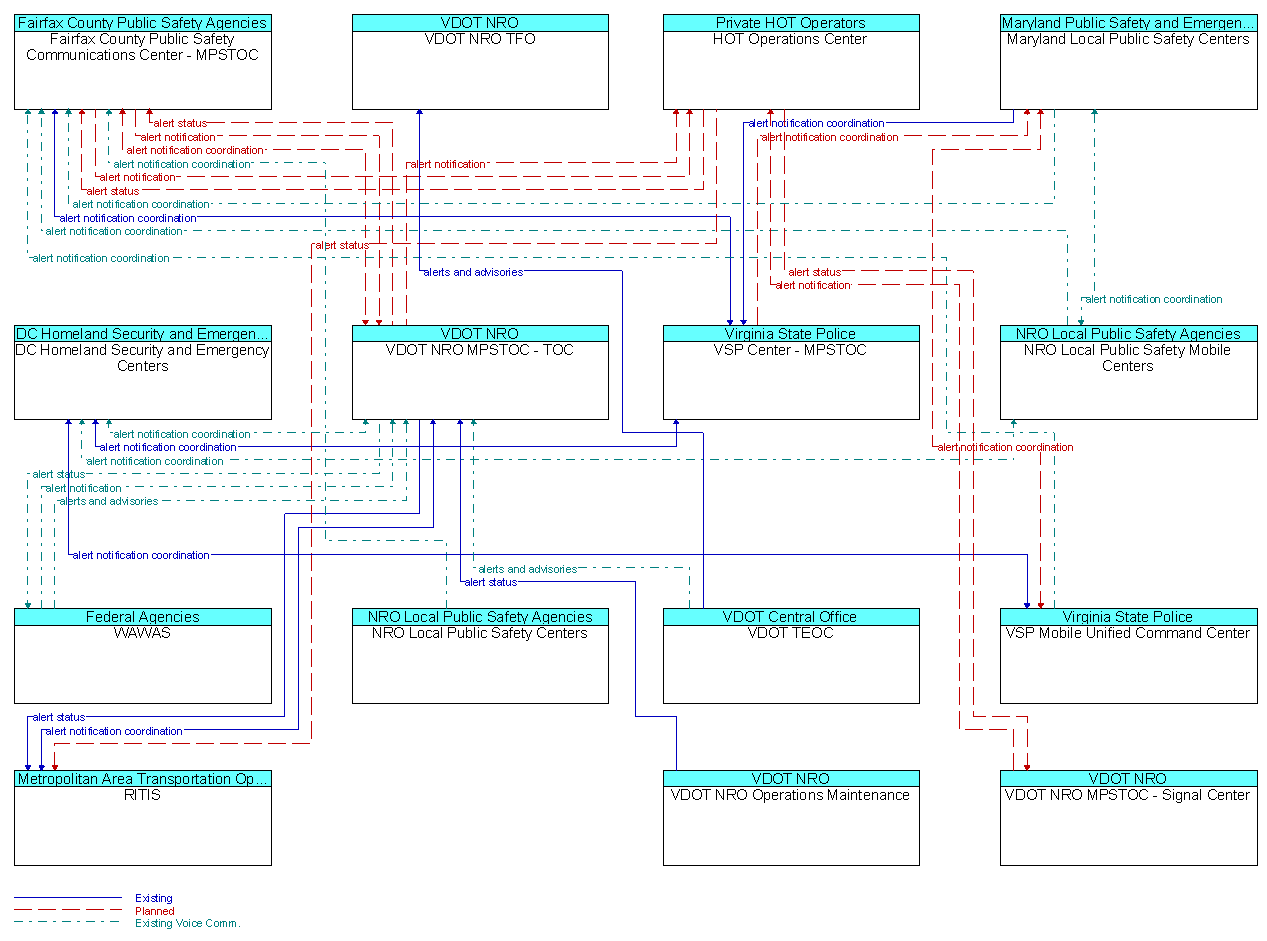Screen dimensions: 1267x941
Task: Click DC Homeland Security and Emergency Centers box
Action: coord(142,373)
